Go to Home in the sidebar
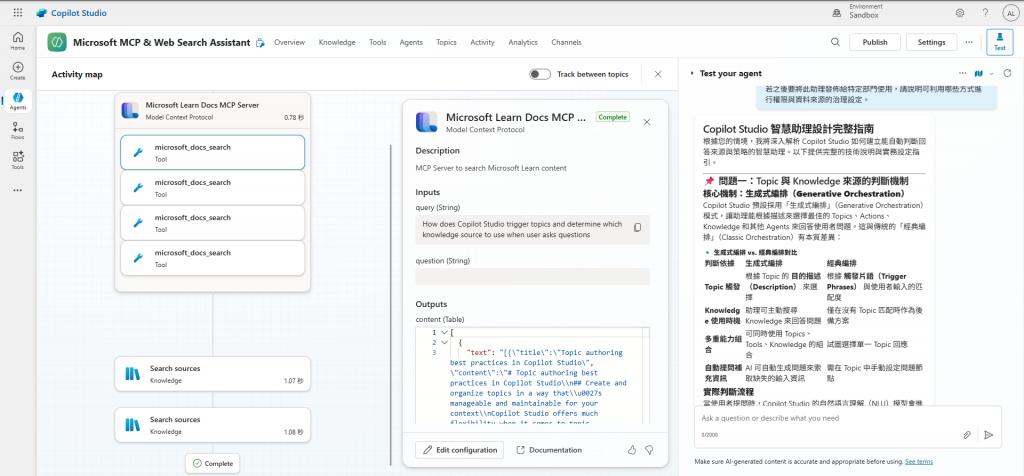This screenshot has width=1024, height=476. tap(18, 40)
